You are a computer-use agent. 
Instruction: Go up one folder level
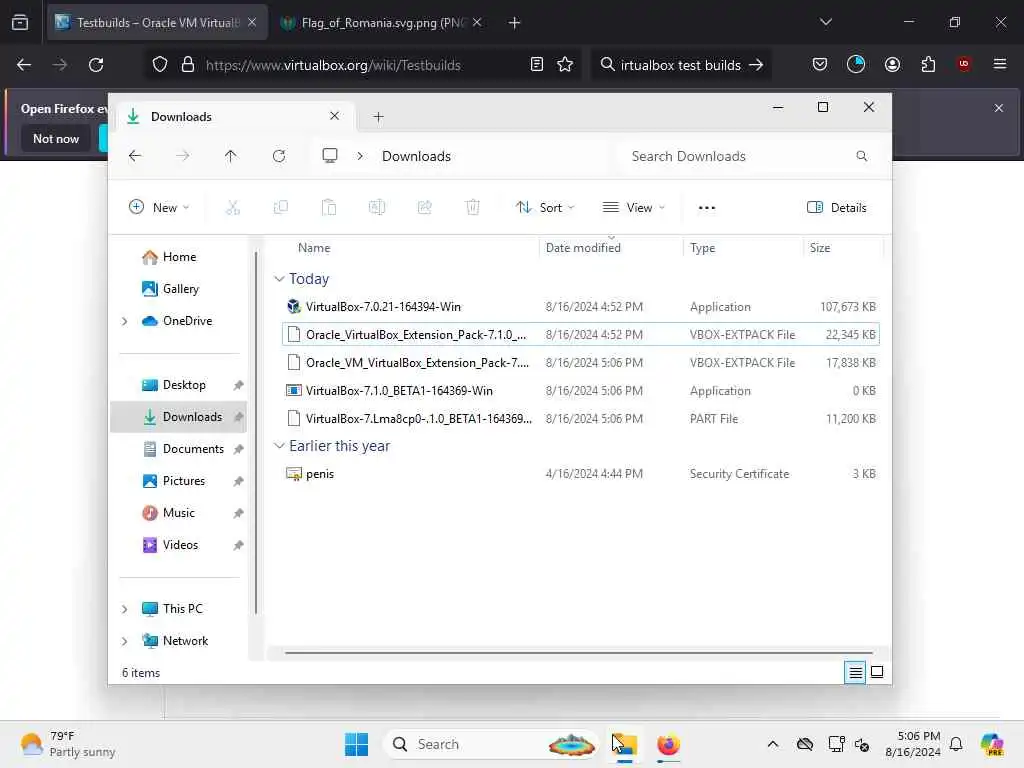click(231, 156)
